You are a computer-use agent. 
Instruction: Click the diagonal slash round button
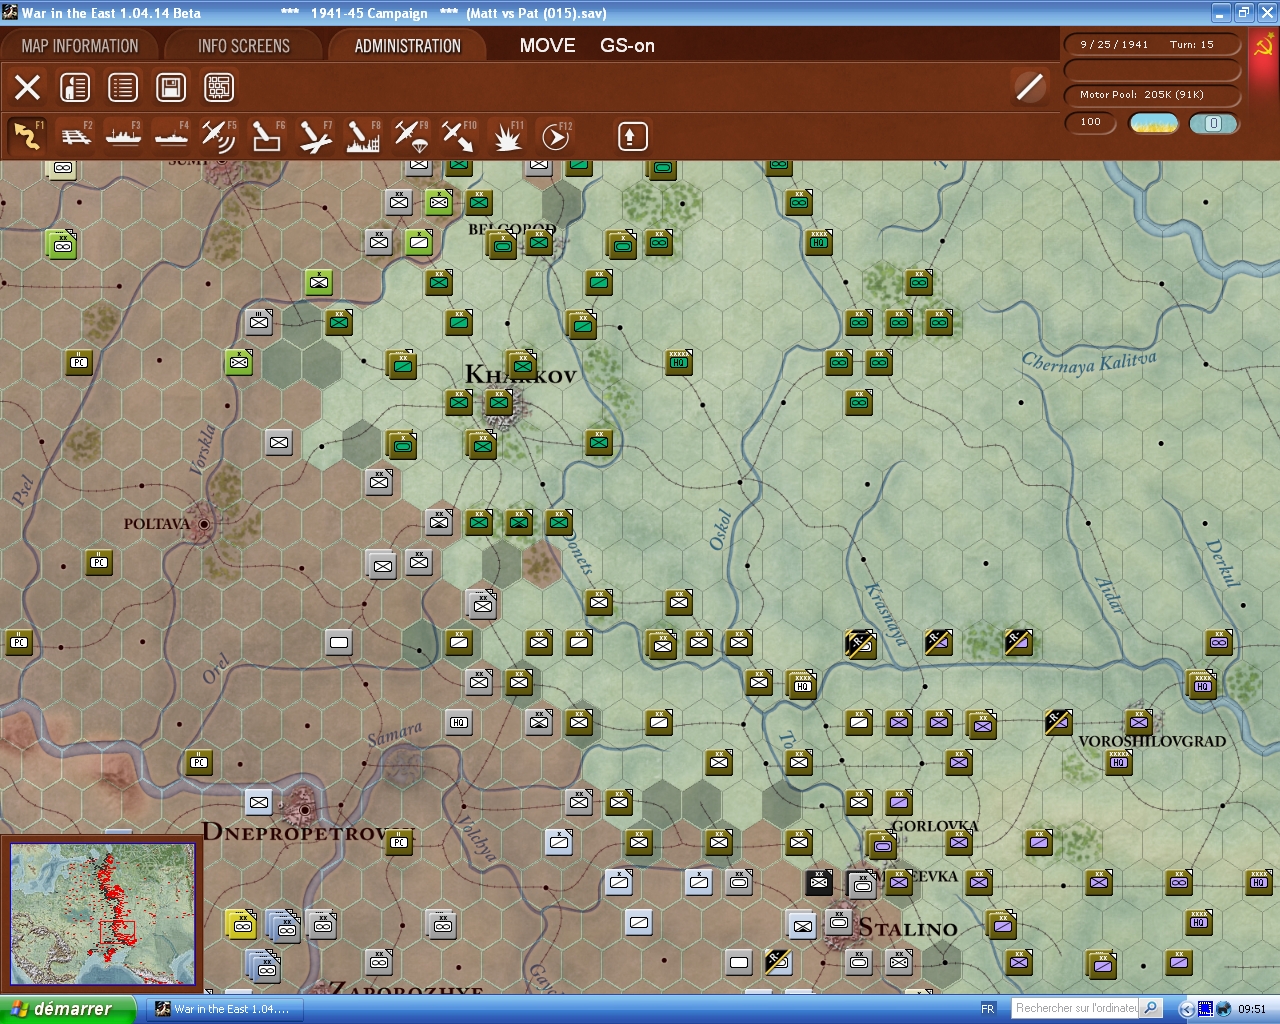click(x=1029, y=87)
